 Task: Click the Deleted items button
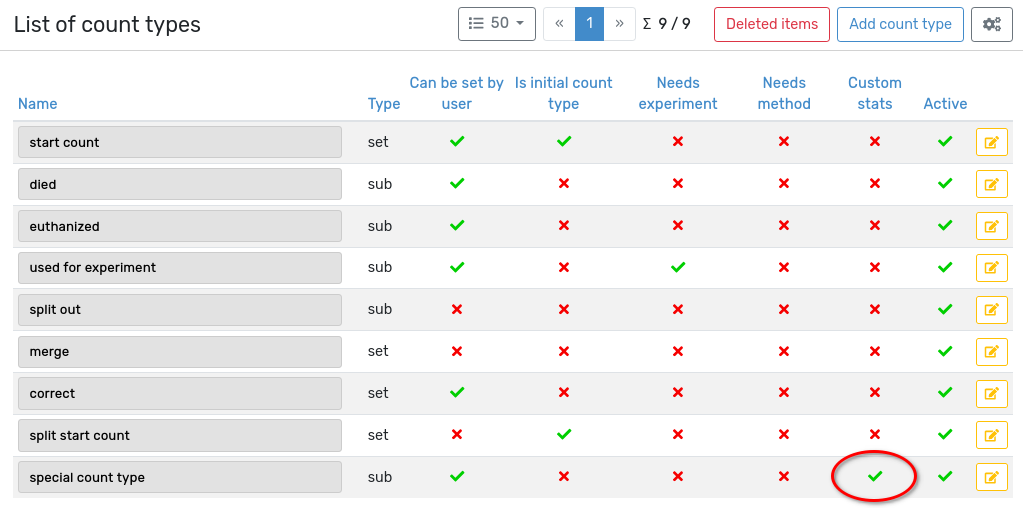[x=771, y=24]
